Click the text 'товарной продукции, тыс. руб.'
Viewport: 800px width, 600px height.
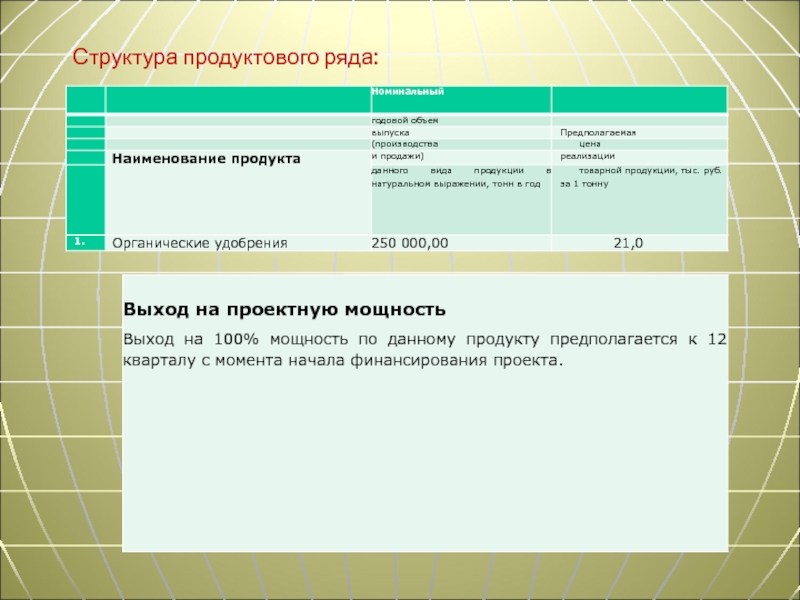pyautogui.click(x=650, y=171)
